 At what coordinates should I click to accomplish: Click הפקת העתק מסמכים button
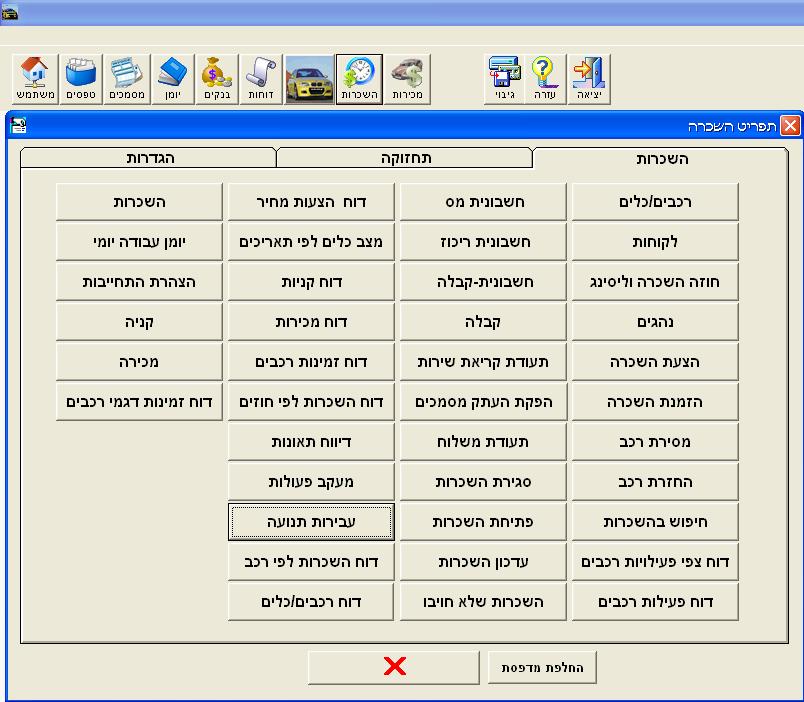click(x=483, y=402)
